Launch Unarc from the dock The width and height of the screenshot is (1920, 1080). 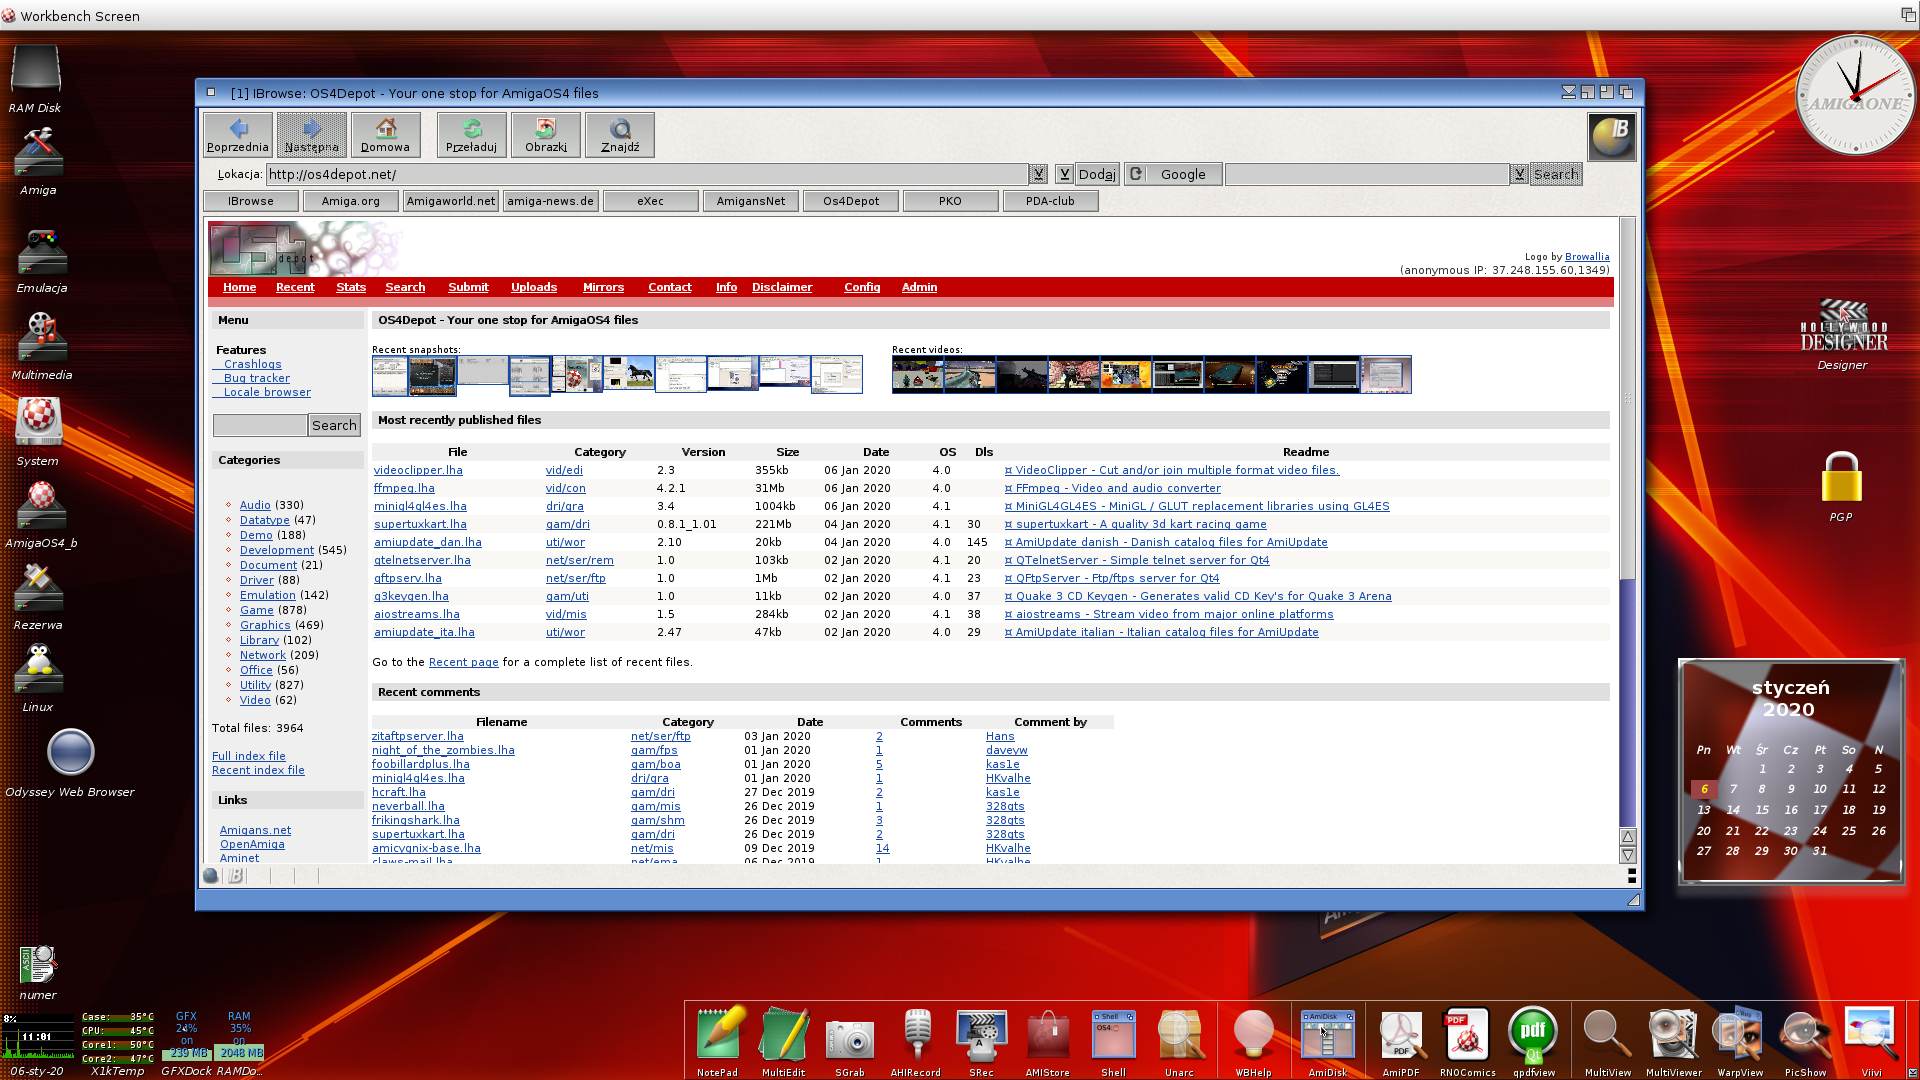tap(1180, 1041)
